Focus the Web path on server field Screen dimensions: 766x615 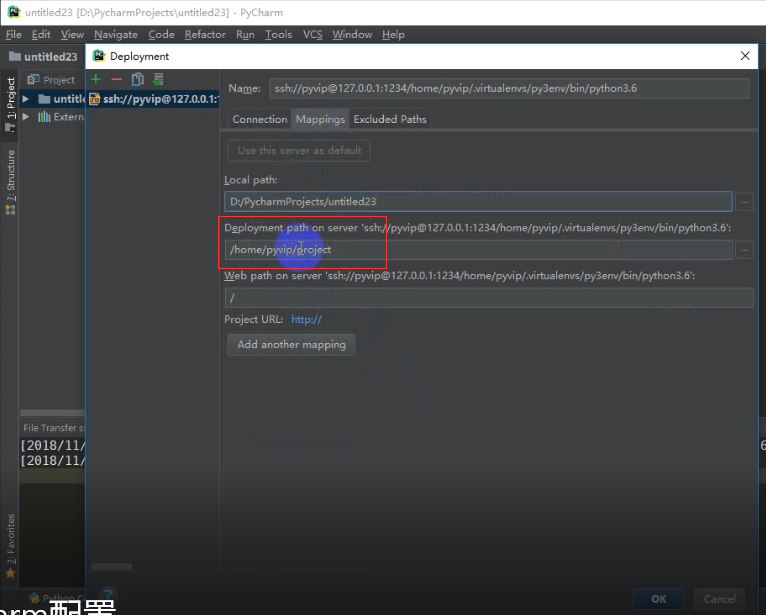pos(489,297)
